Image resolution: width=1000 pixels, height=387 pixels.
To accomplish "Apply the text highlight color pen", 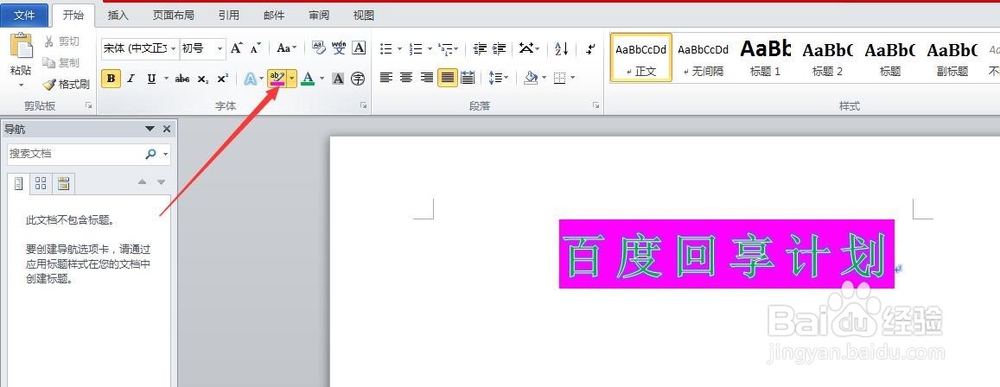I will tap(277, 78).
